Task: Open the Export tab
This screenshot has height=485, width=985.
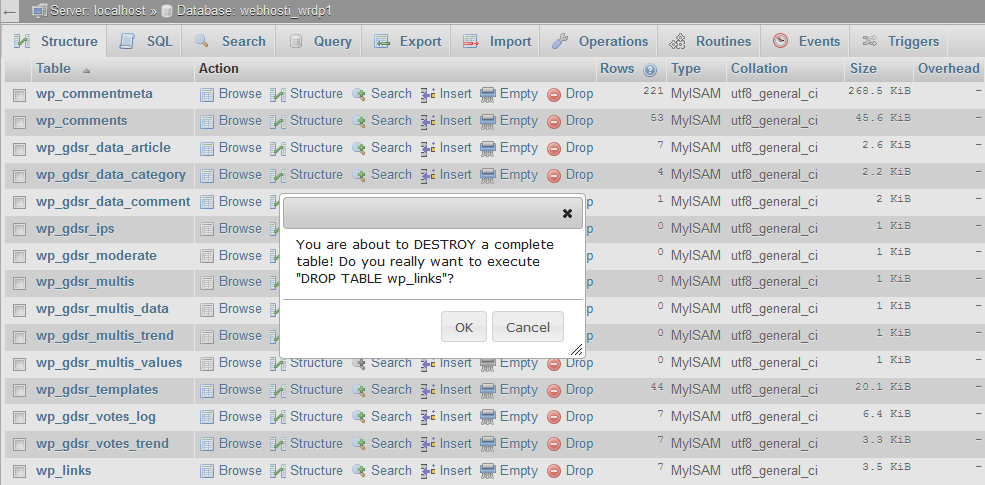Action: 407,42
